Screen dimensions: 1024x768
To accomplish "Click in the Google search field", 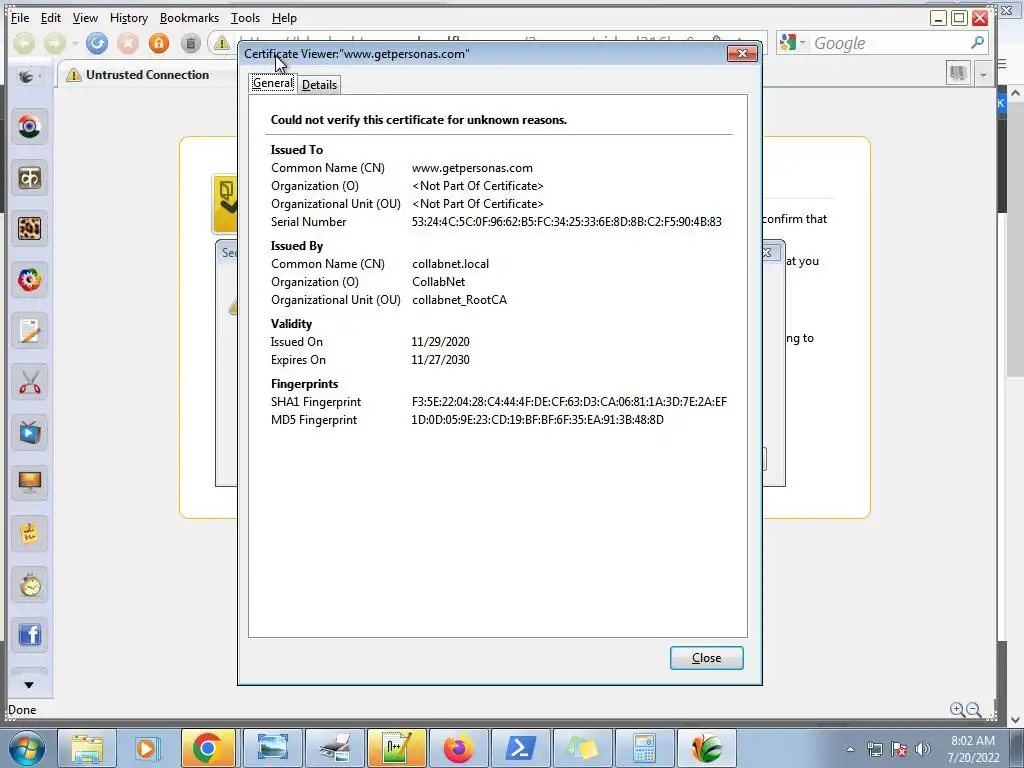I will tap(888, 43).
